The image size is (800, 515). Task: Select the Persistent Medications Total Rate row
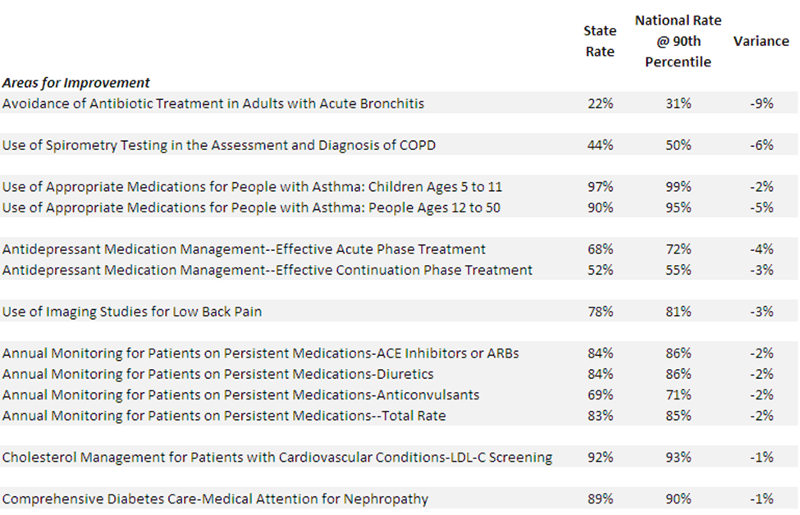pyautogui.click(x=224, y=415)
